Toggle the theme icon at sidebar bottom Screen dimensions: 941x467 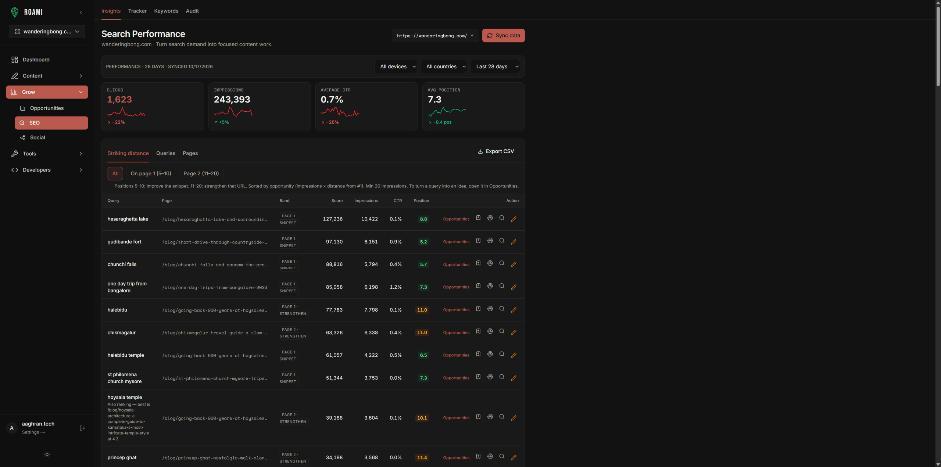[47, 454]
